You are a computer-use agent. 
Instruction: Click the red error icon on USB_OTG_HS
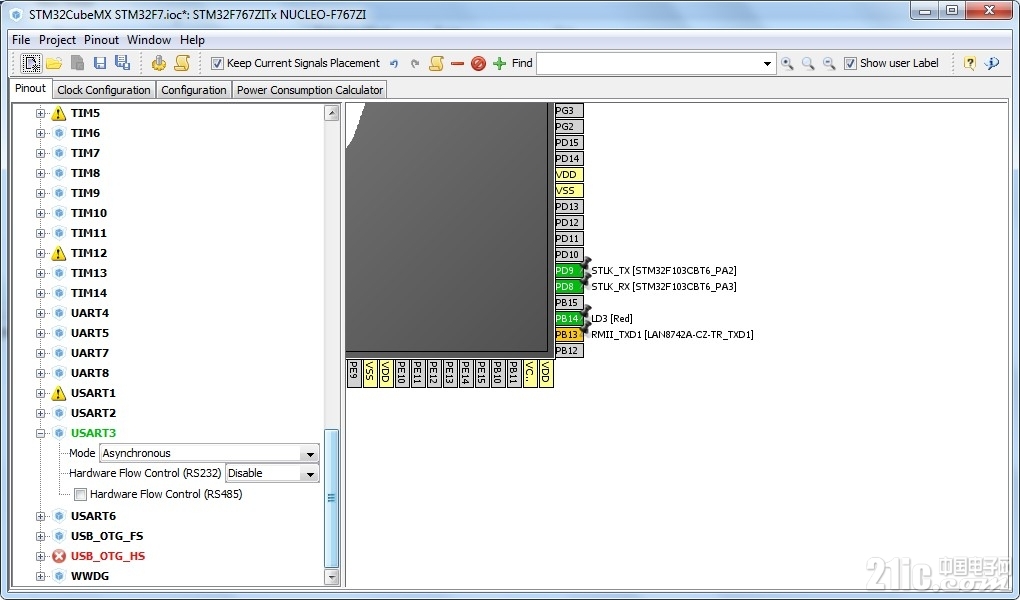click(x=59, y=556)
